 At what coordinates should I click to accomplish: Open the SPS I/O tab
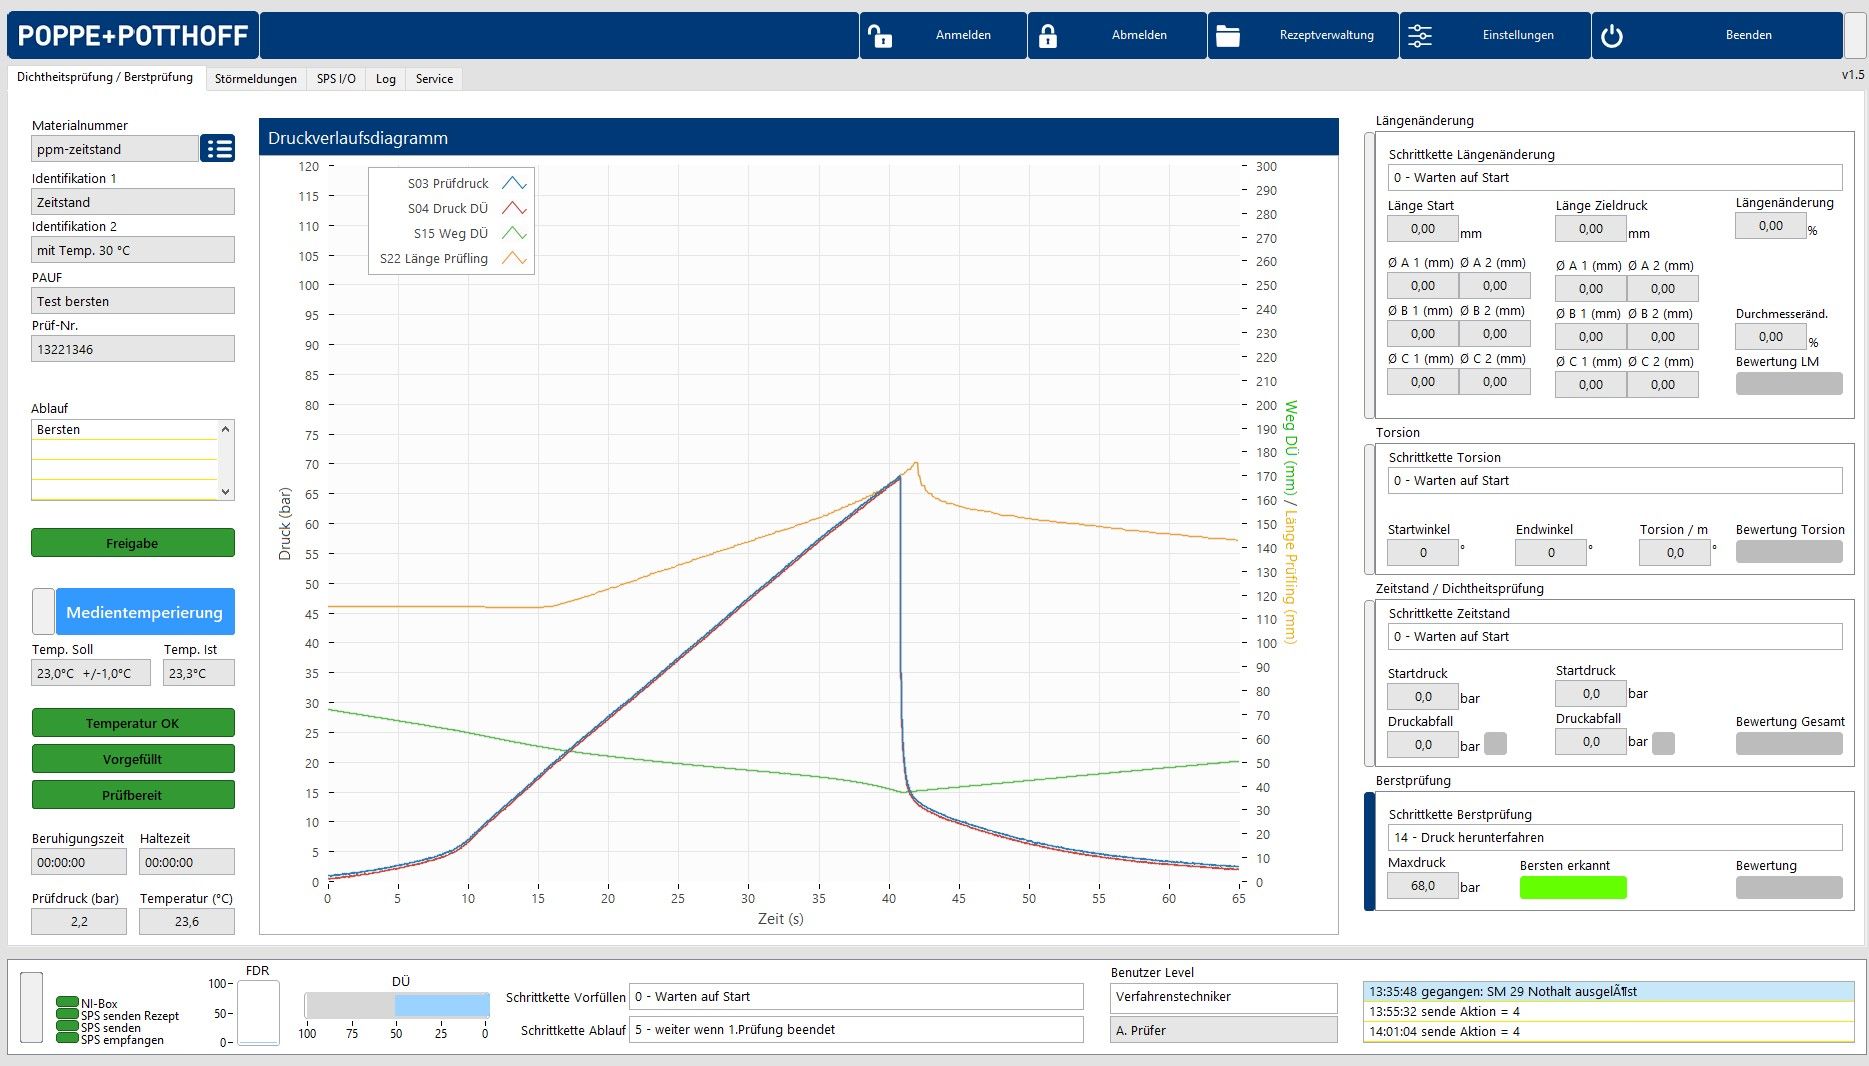(336, 78)
